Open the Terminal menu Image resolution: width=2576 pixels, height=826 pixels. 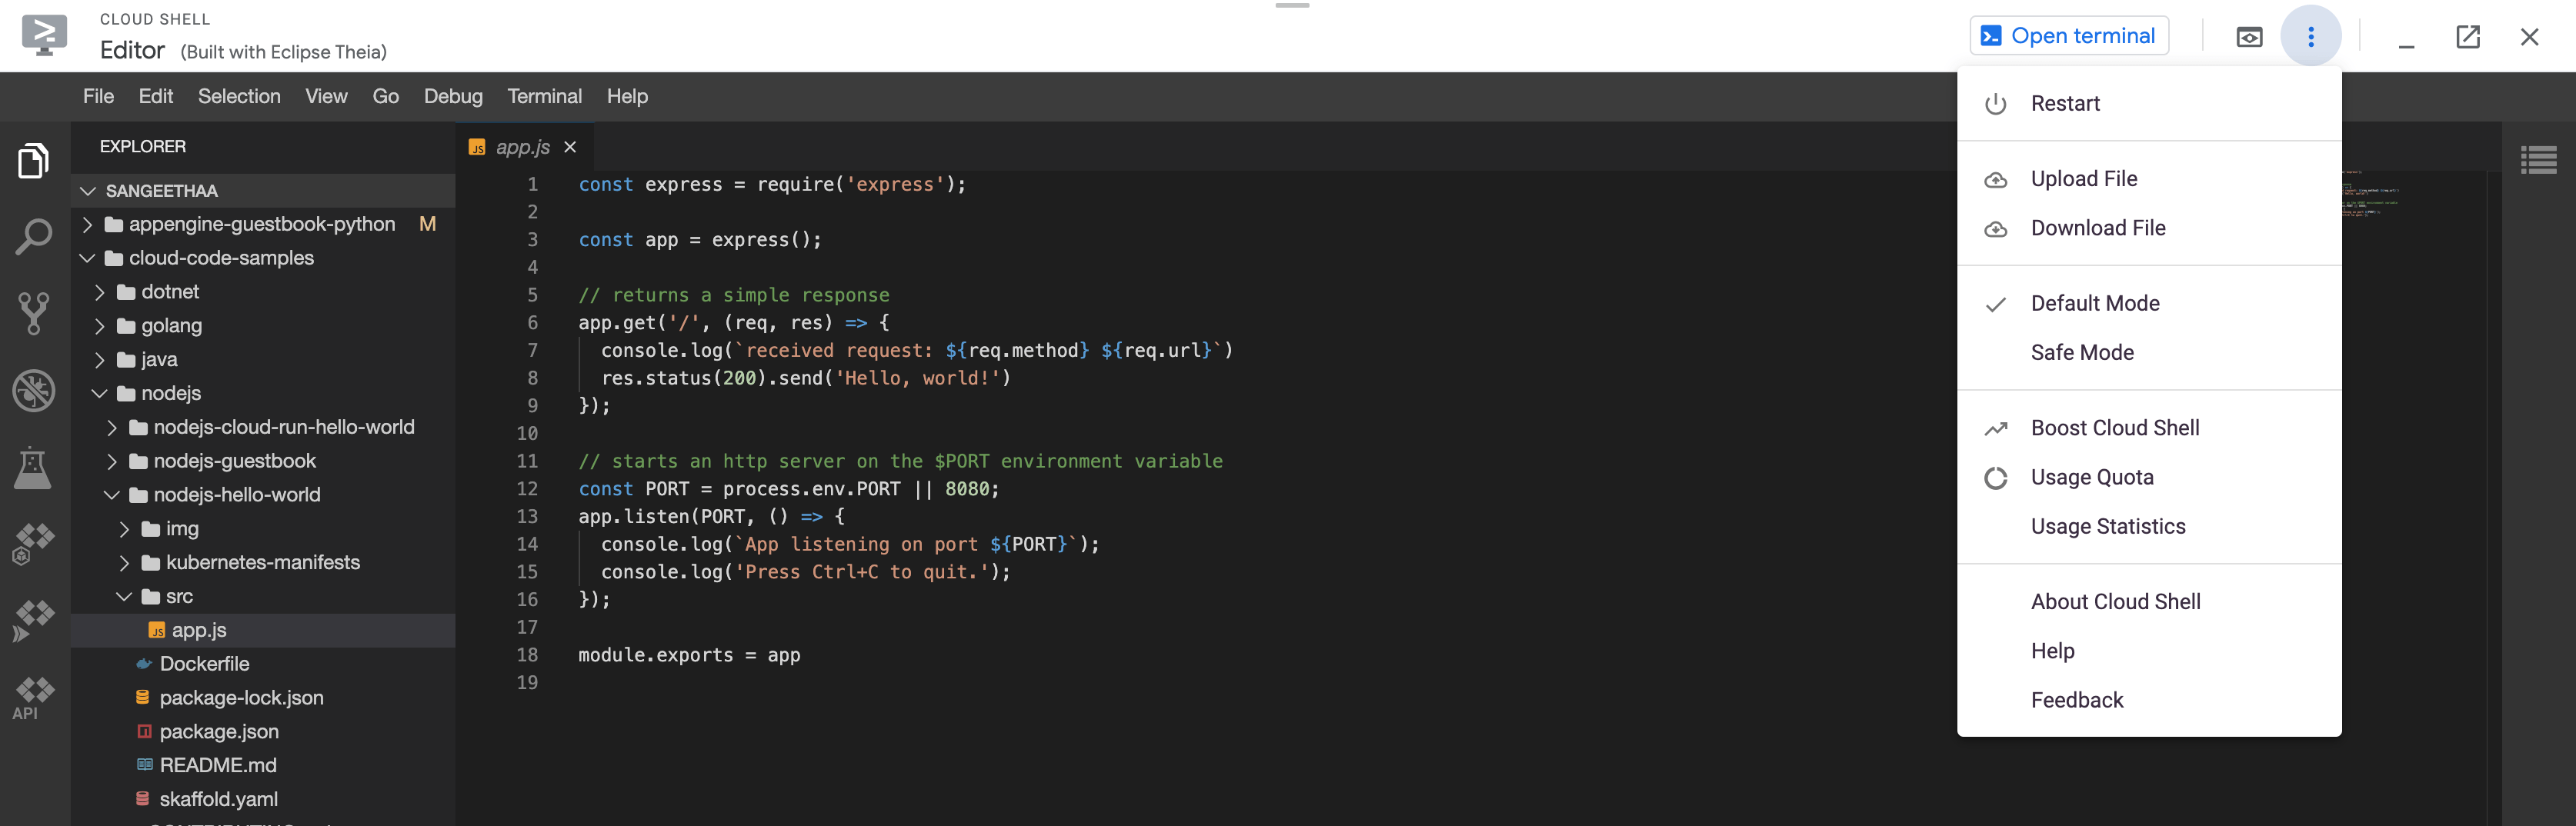pyautogui.click(x=545, y=96)
